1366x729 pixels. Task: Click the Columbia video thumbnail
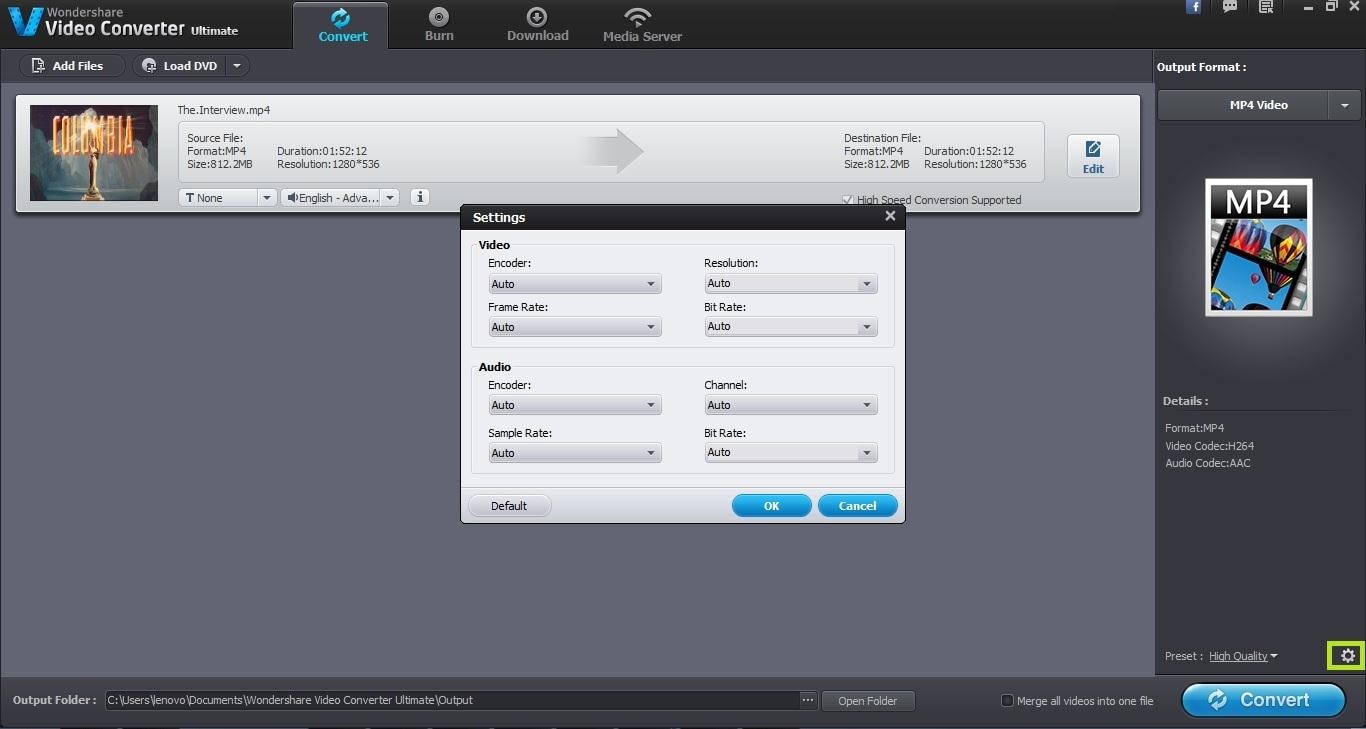click(x=94, y=153)
